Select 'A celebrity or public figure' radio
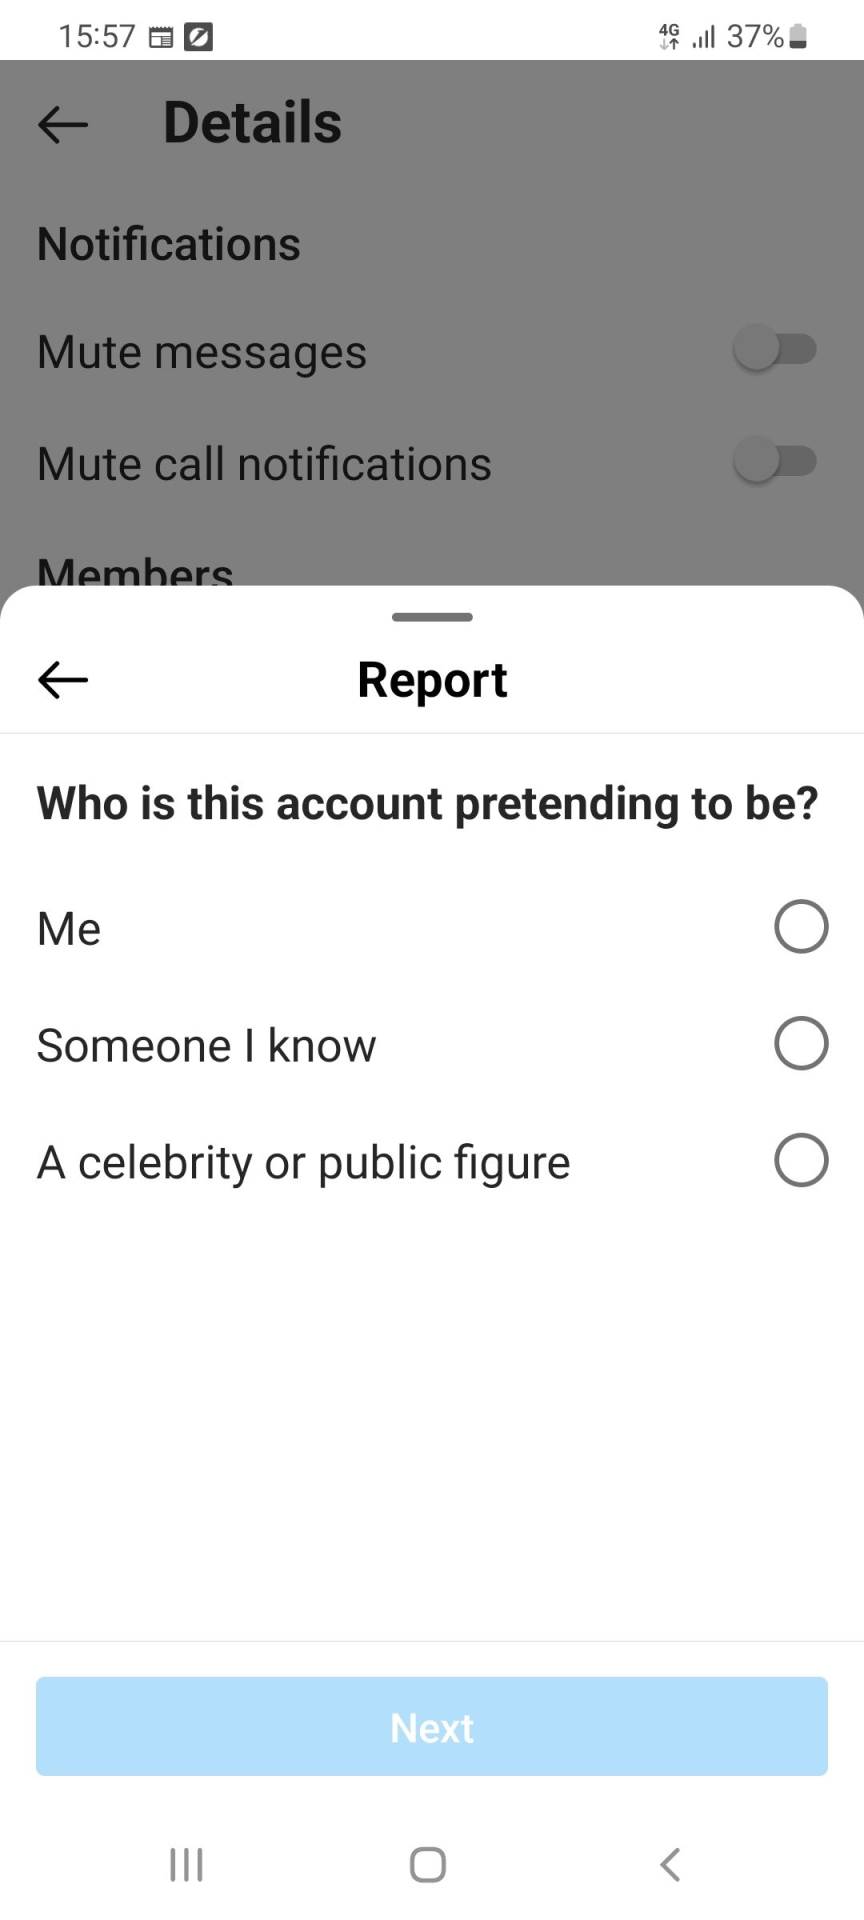The height and width of the screenshot is (1920, 864). [x=801, y=1160]
